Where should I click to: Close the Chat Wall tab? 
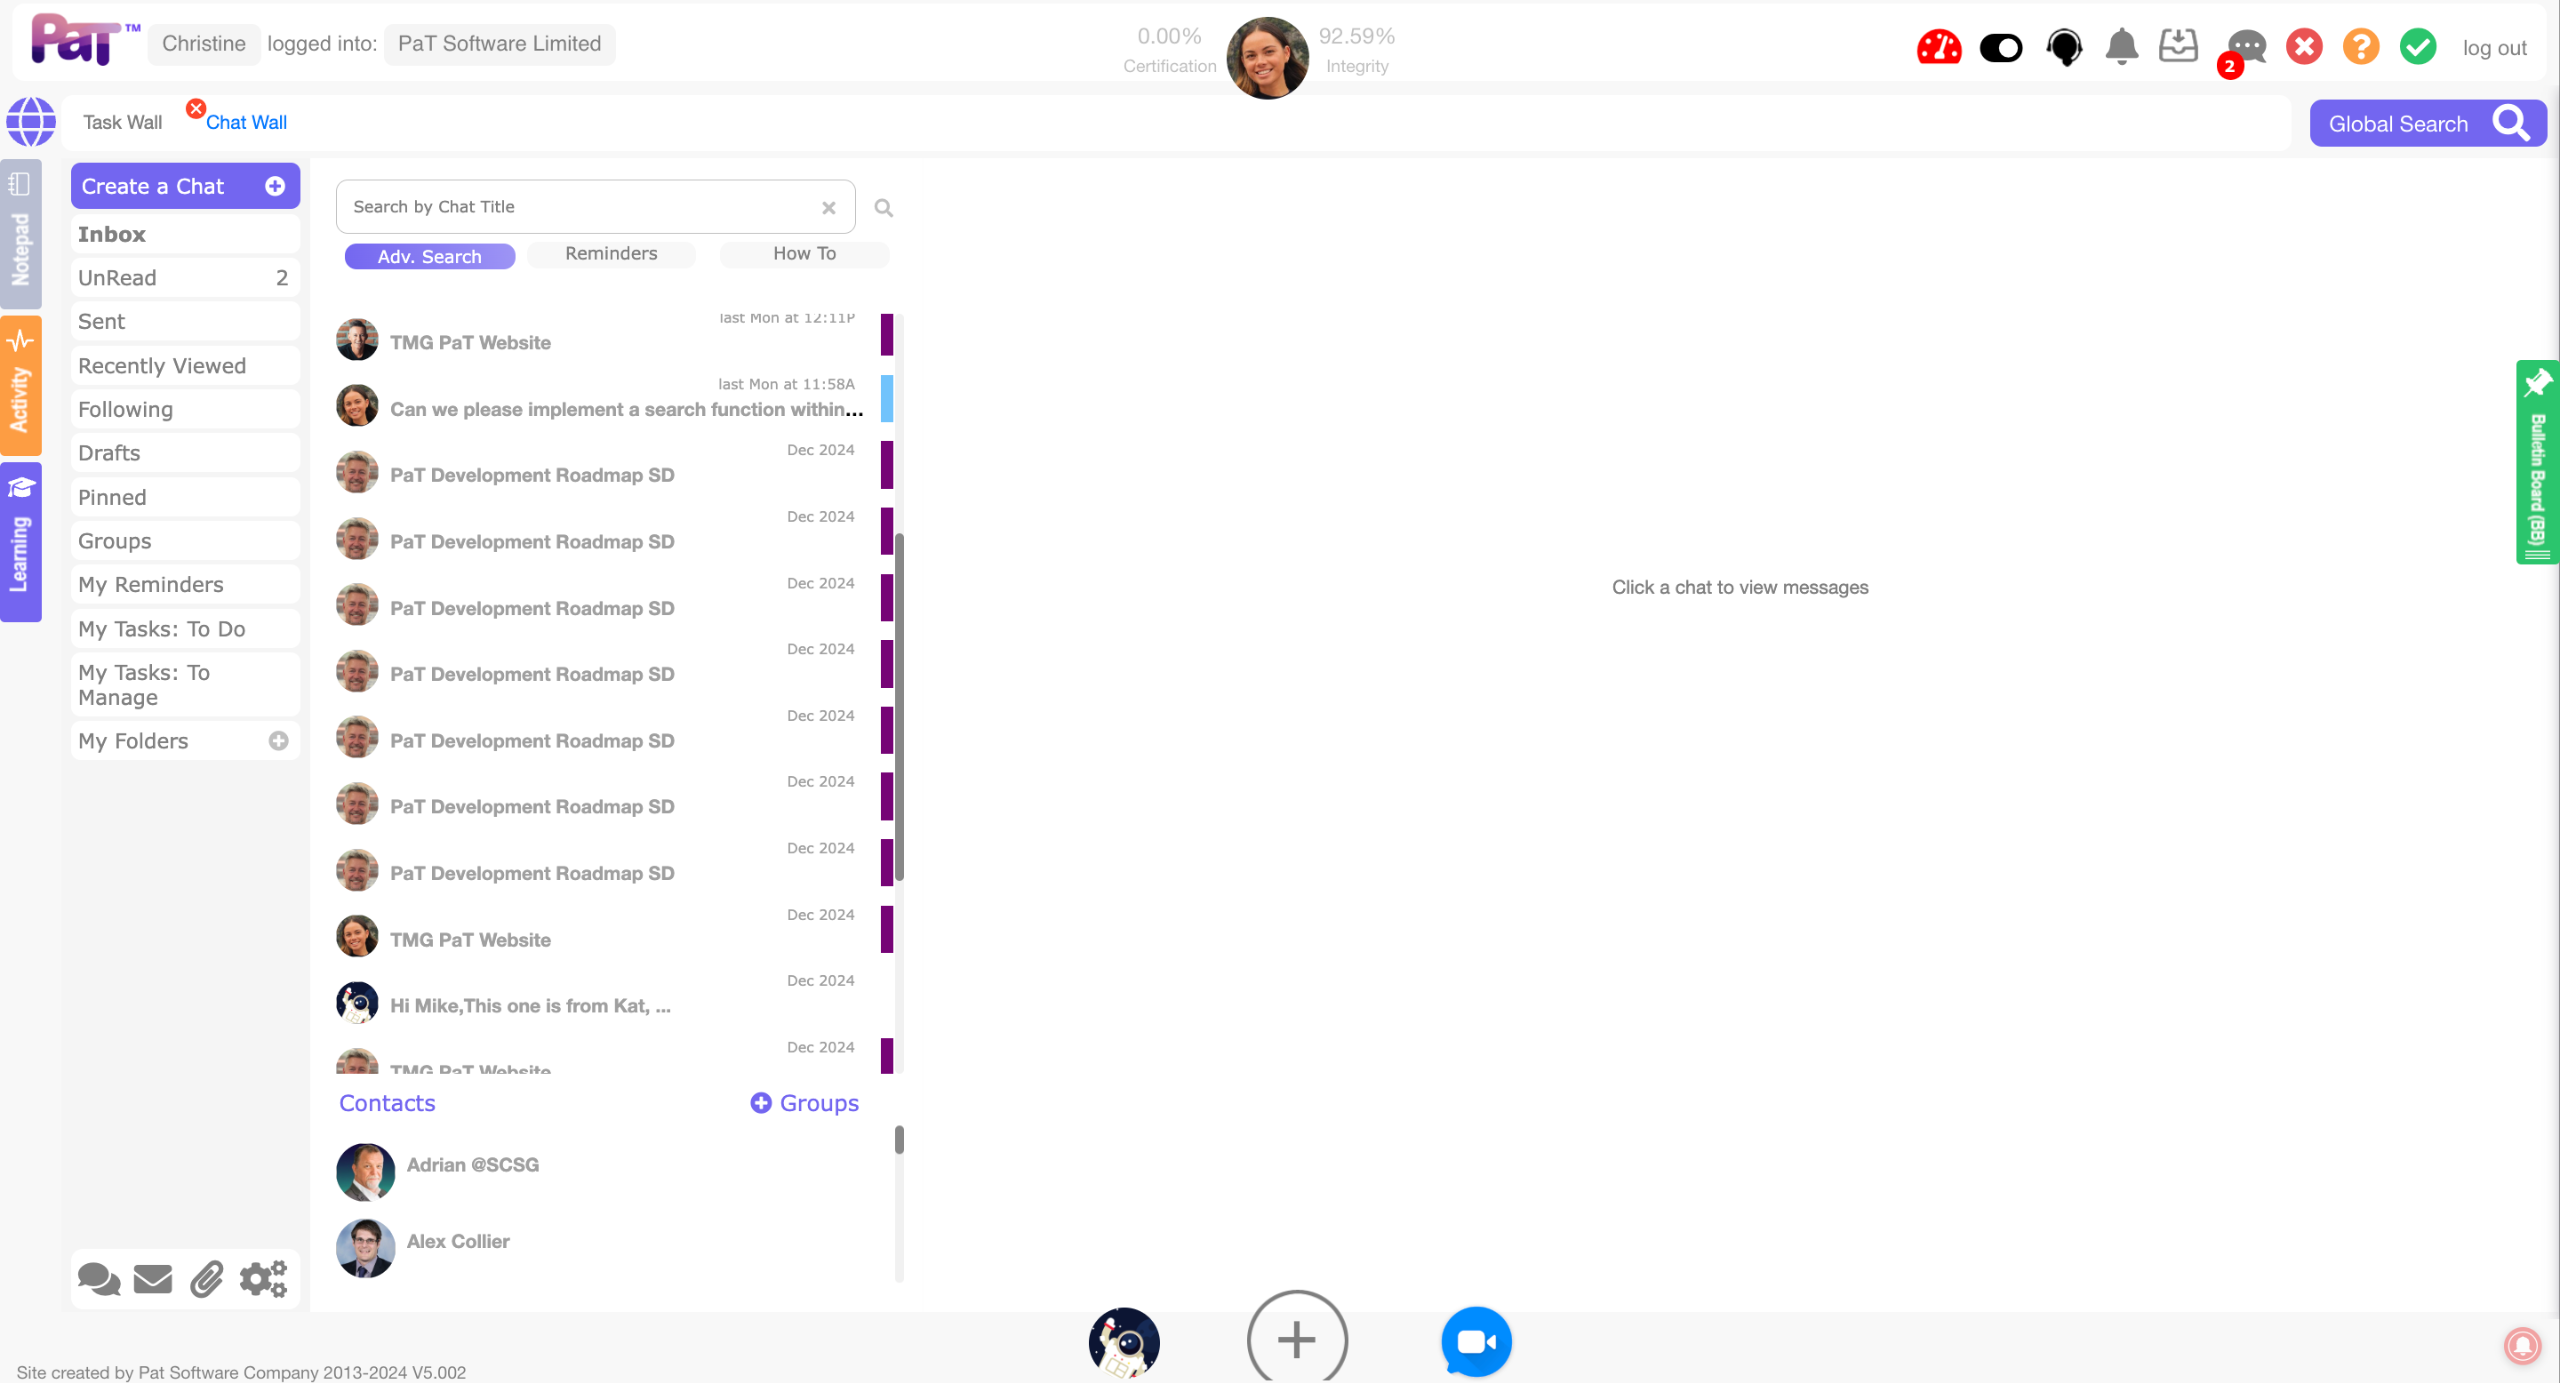pyautogui.click(x=196, y=108)
